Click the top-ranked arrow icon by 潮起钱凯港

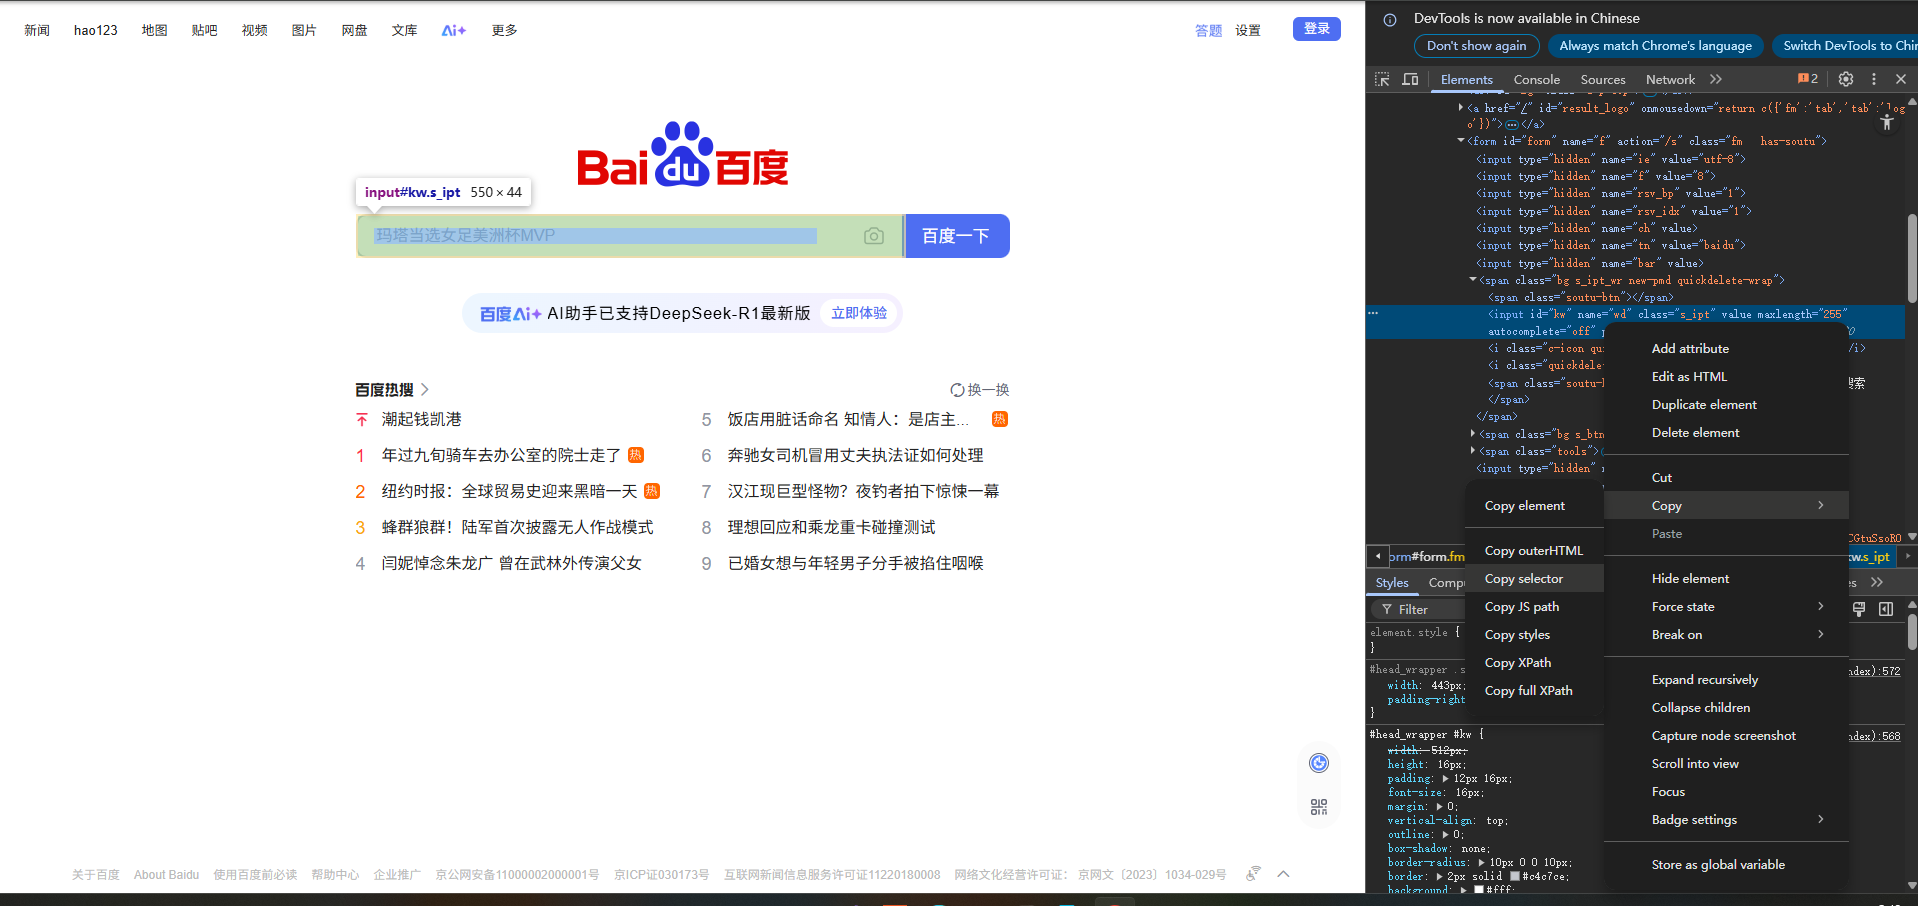(362, 420)
